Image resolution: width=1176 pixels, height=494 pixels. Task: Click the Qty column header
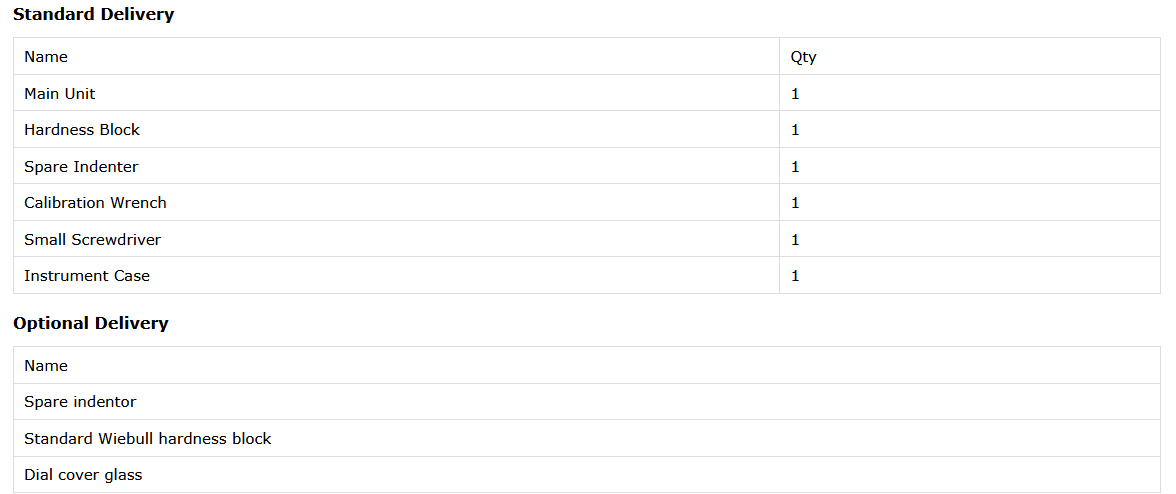coord(803,57)
